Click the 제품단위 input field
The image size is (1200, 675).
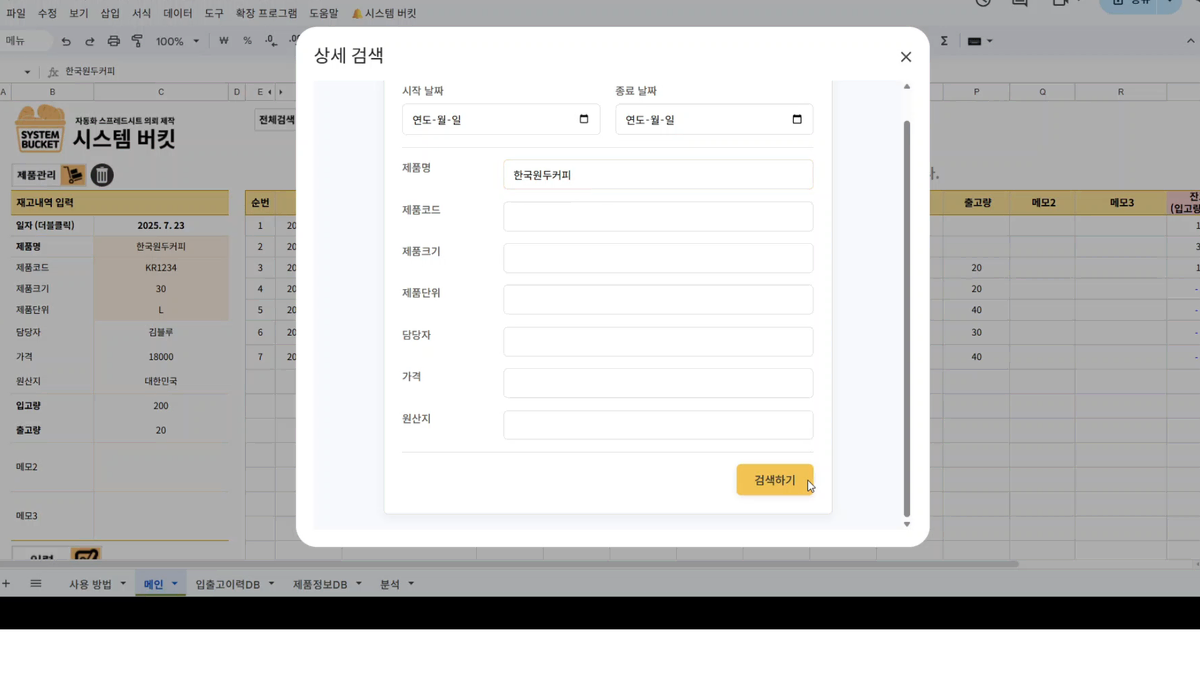pos(658,299)
